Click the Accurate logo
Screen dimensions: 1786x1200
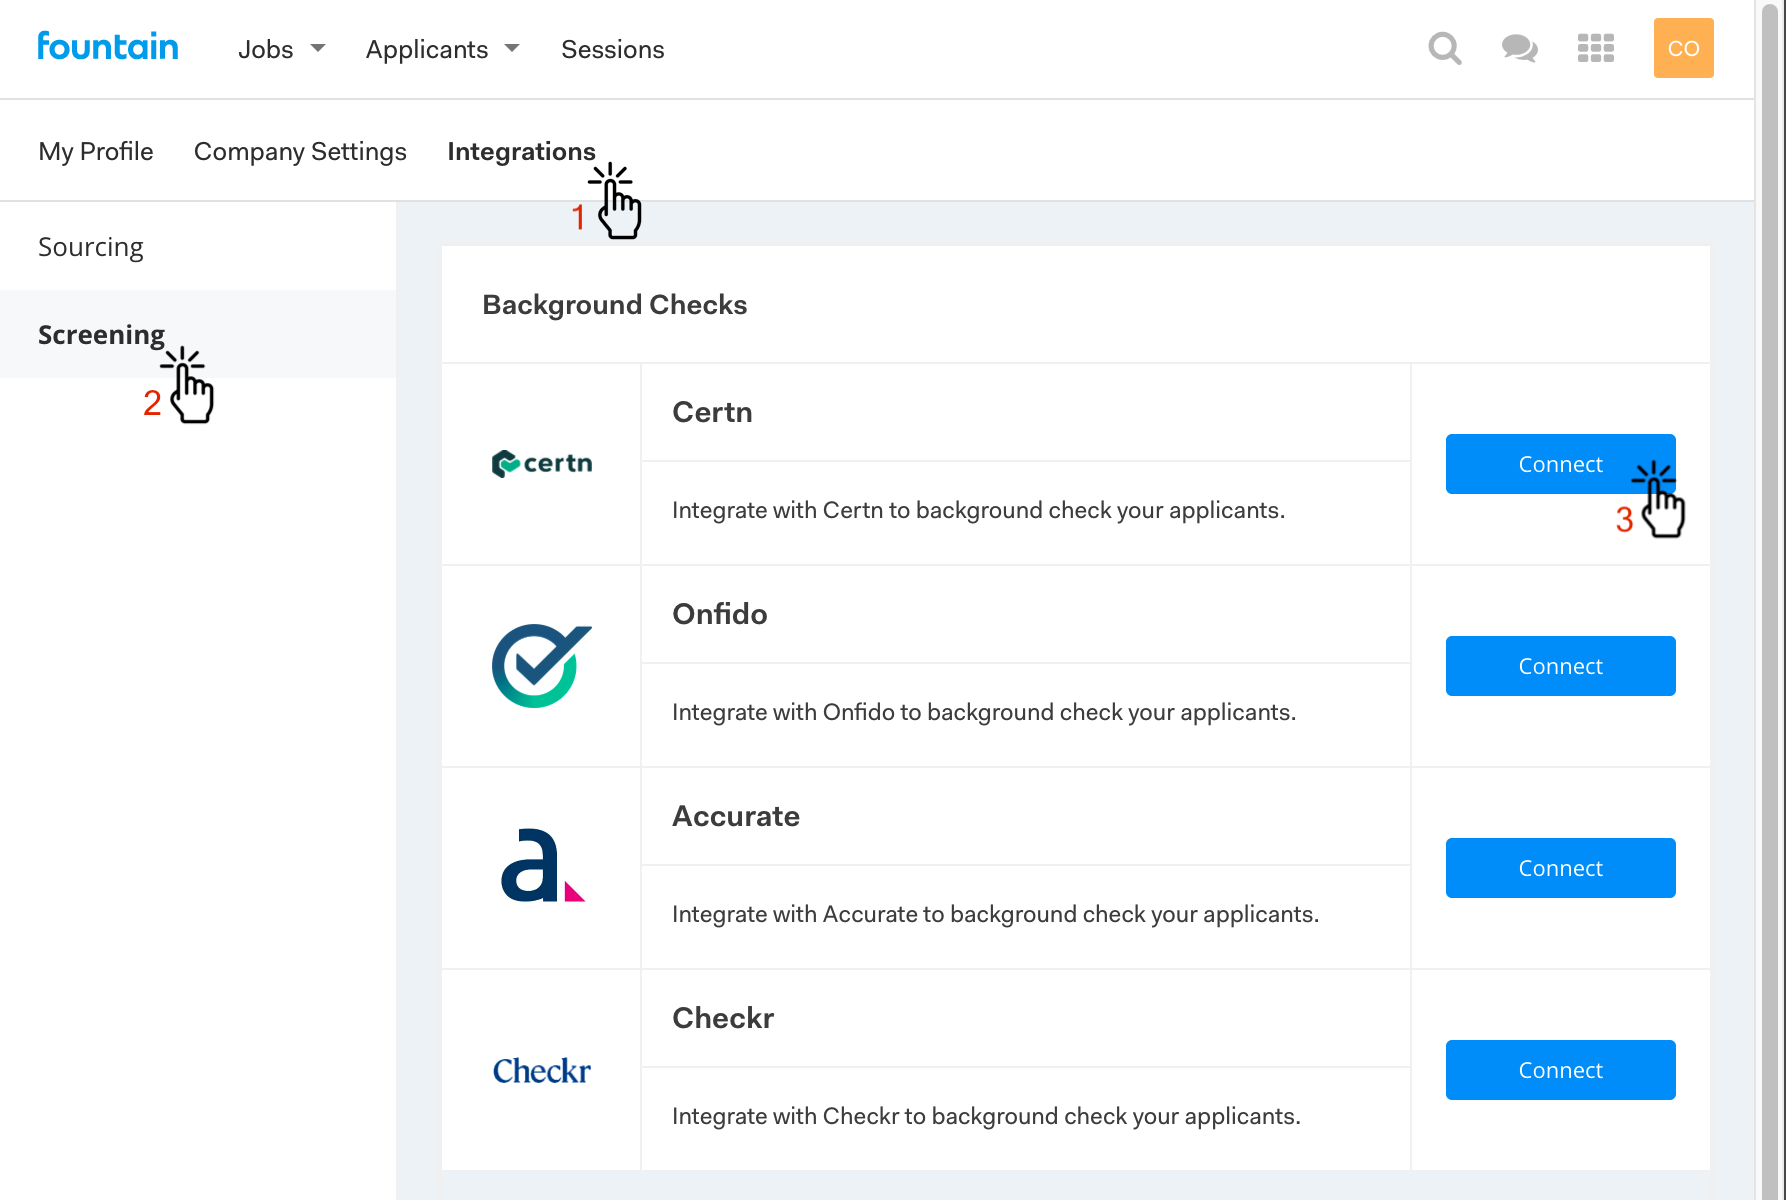[x=541, y=867]
